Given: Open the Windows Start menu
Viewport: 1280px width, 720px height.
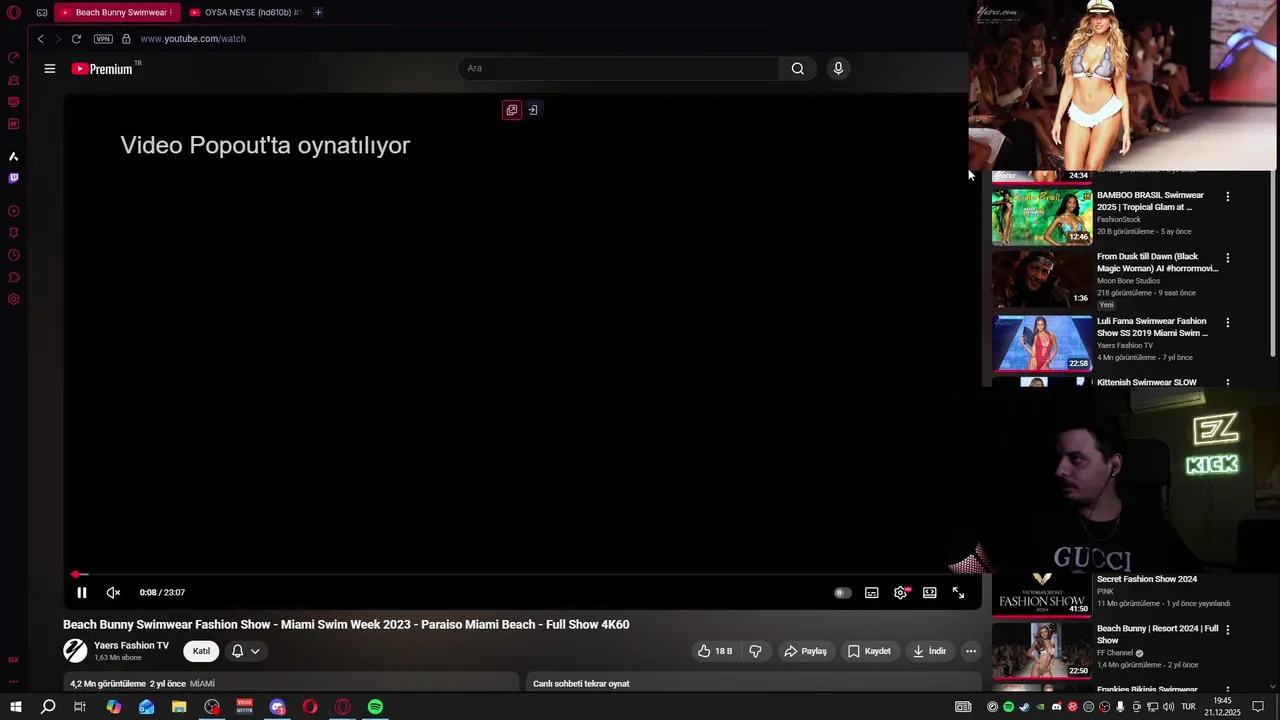Looking at the screenshot, I should (15, 707).
